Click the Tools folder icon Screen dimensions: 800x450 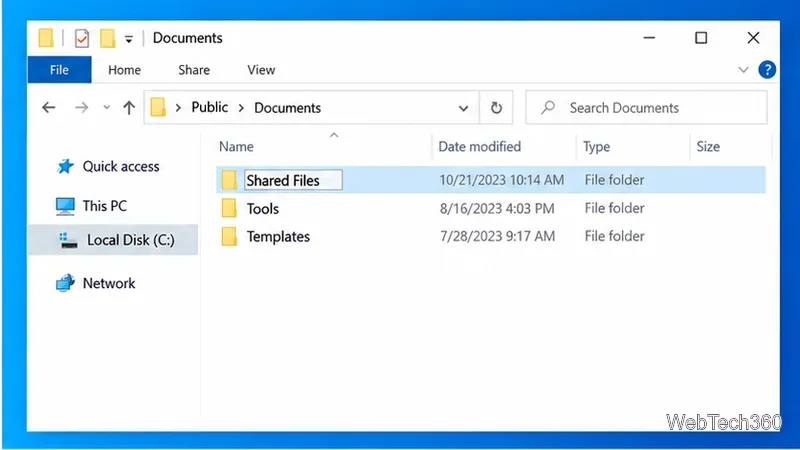pos(229,208)
